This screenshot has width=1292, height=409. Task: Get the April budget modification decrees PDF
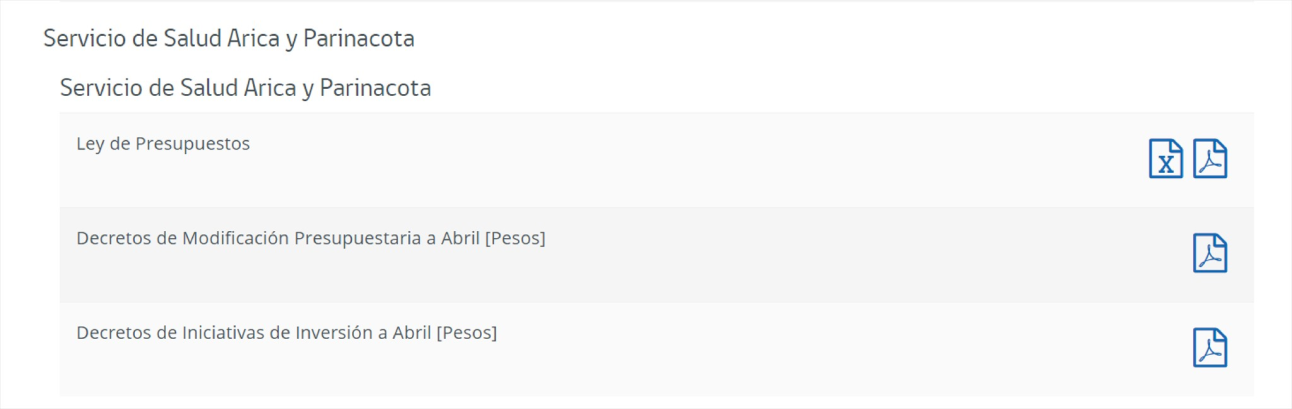click(1210, 253)
